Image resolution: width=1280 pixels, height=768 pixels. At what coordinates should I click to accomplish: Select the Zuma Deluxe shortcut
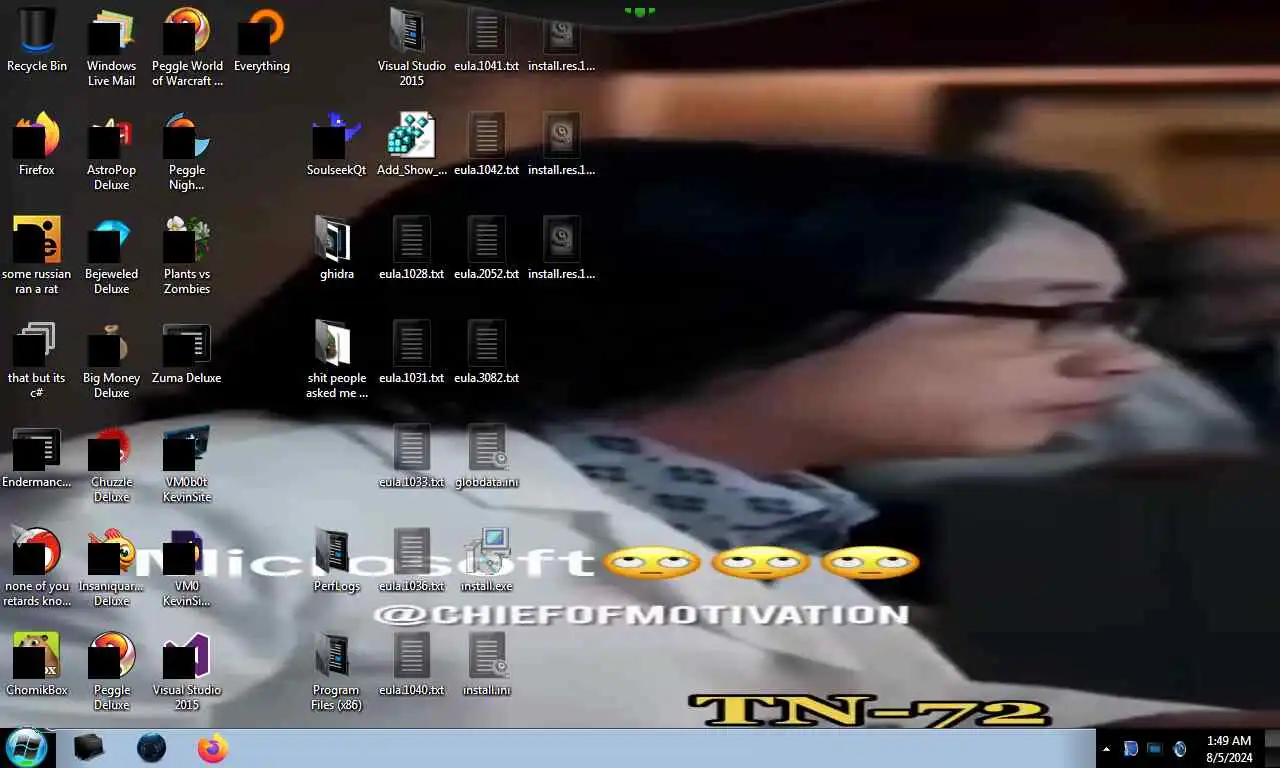point(187,352)
